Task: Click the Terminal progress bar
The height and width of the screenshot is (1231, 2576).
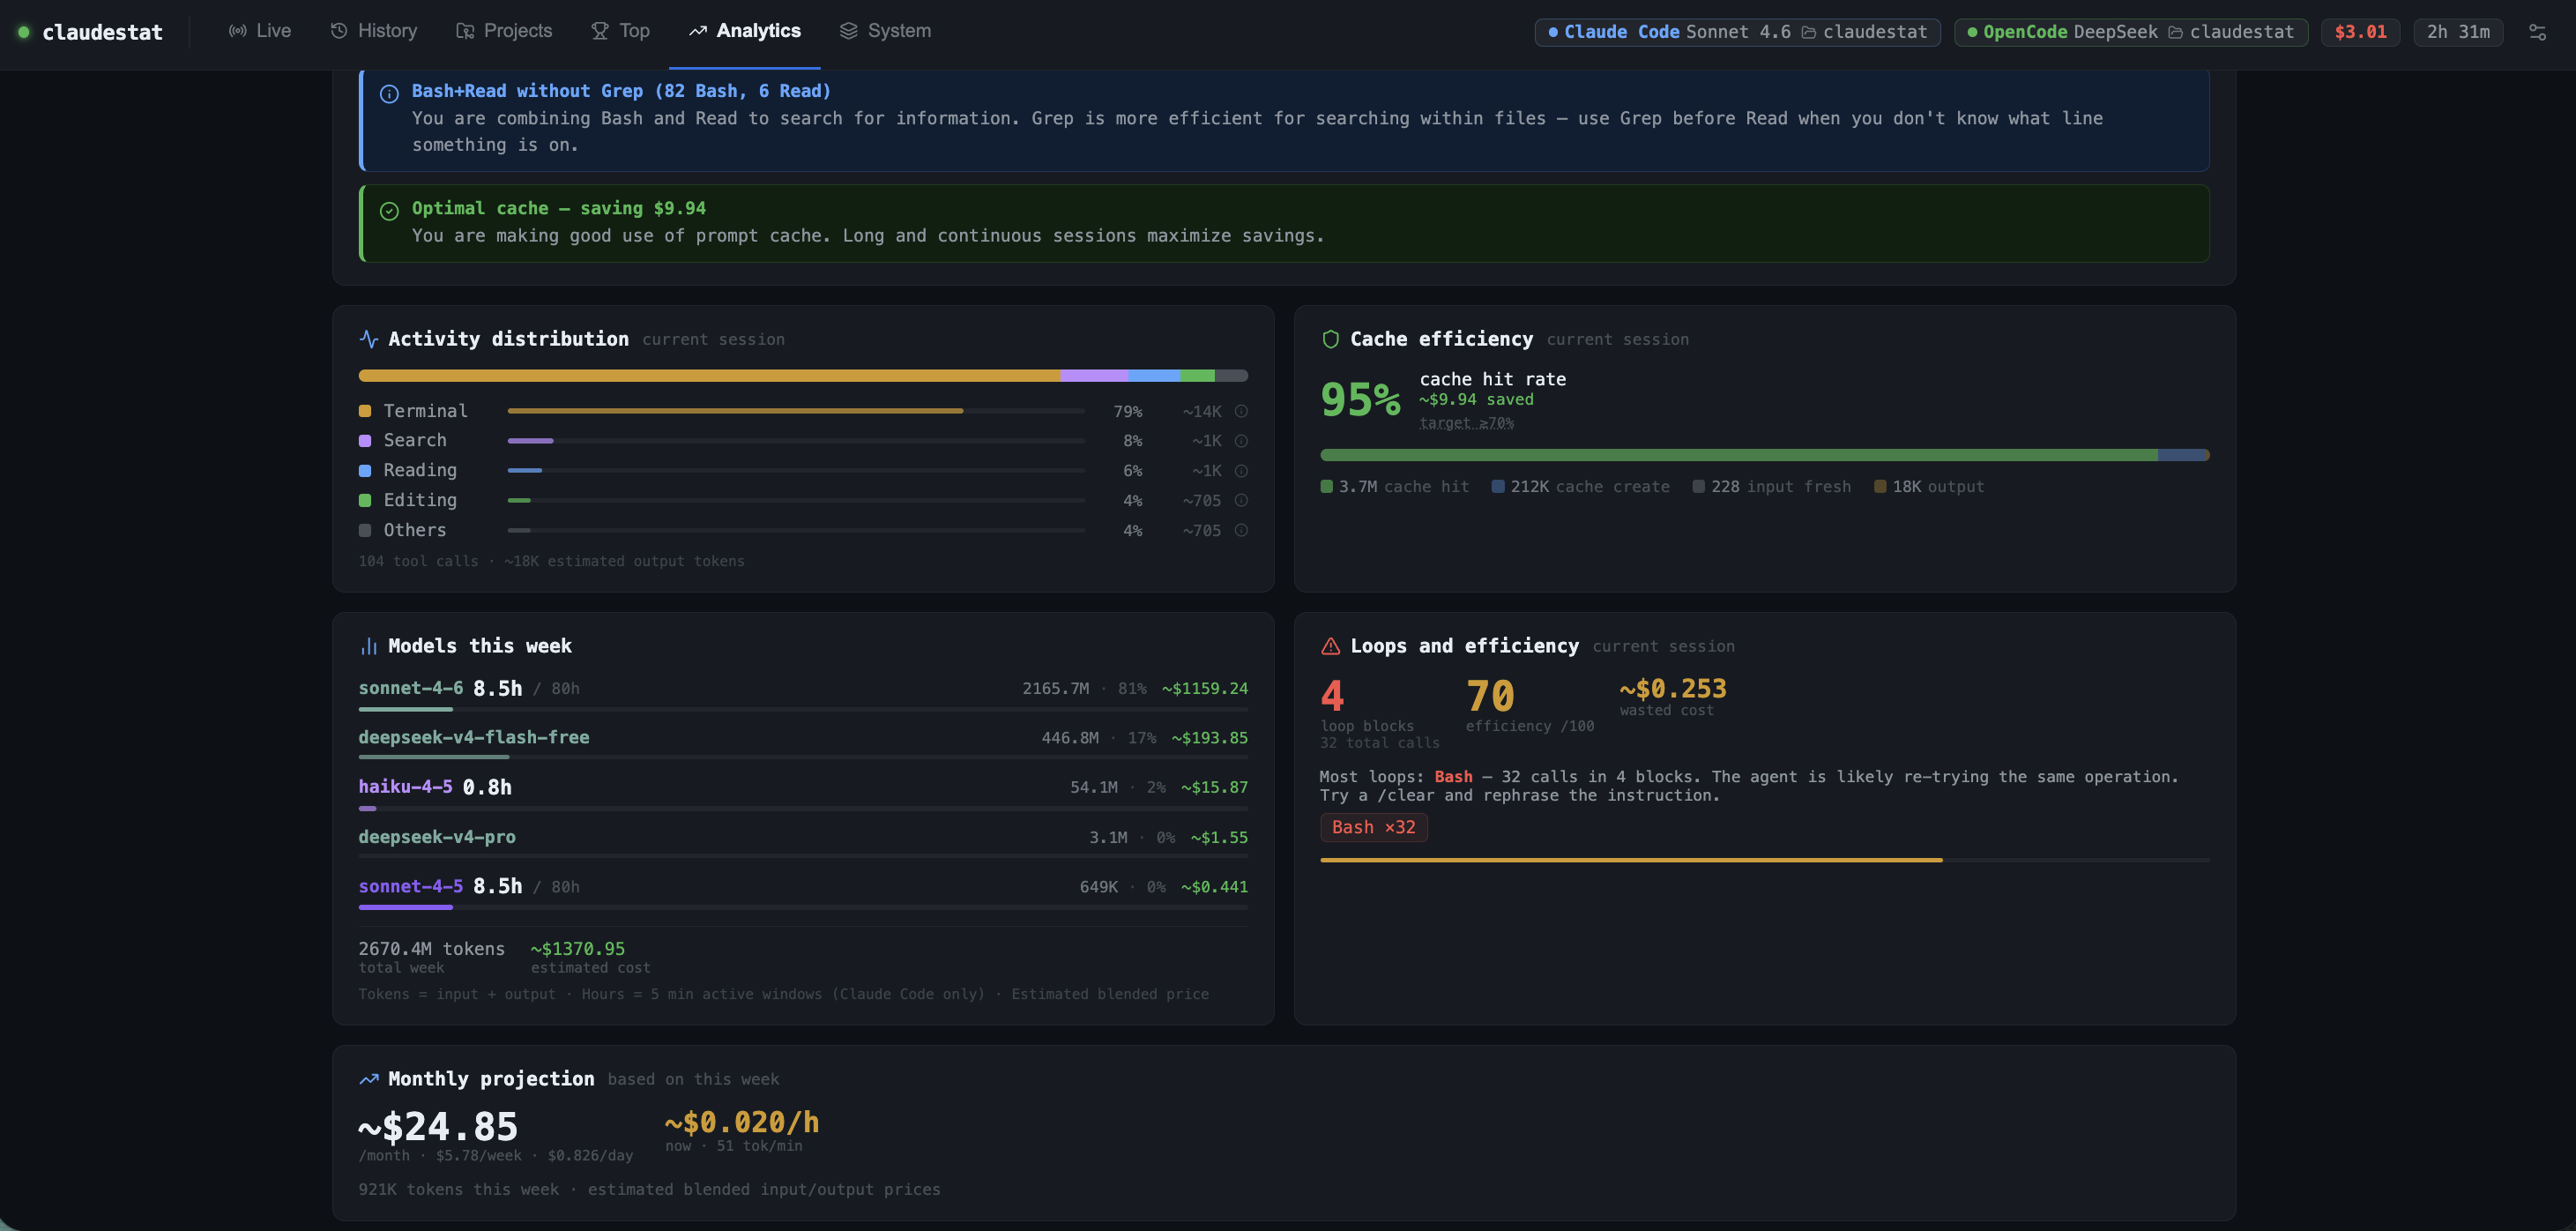Action: coord(796,411)
